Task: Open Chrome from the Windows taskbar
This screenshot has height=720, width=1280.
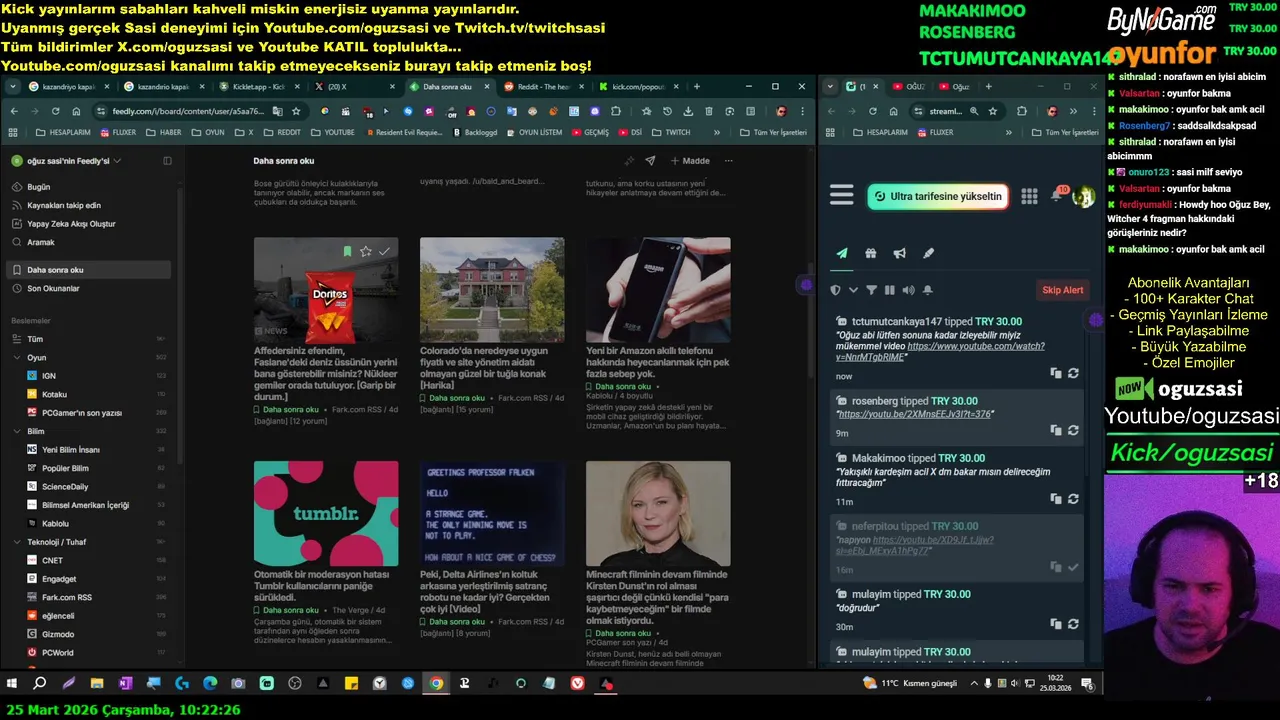Action: (436, 684)
